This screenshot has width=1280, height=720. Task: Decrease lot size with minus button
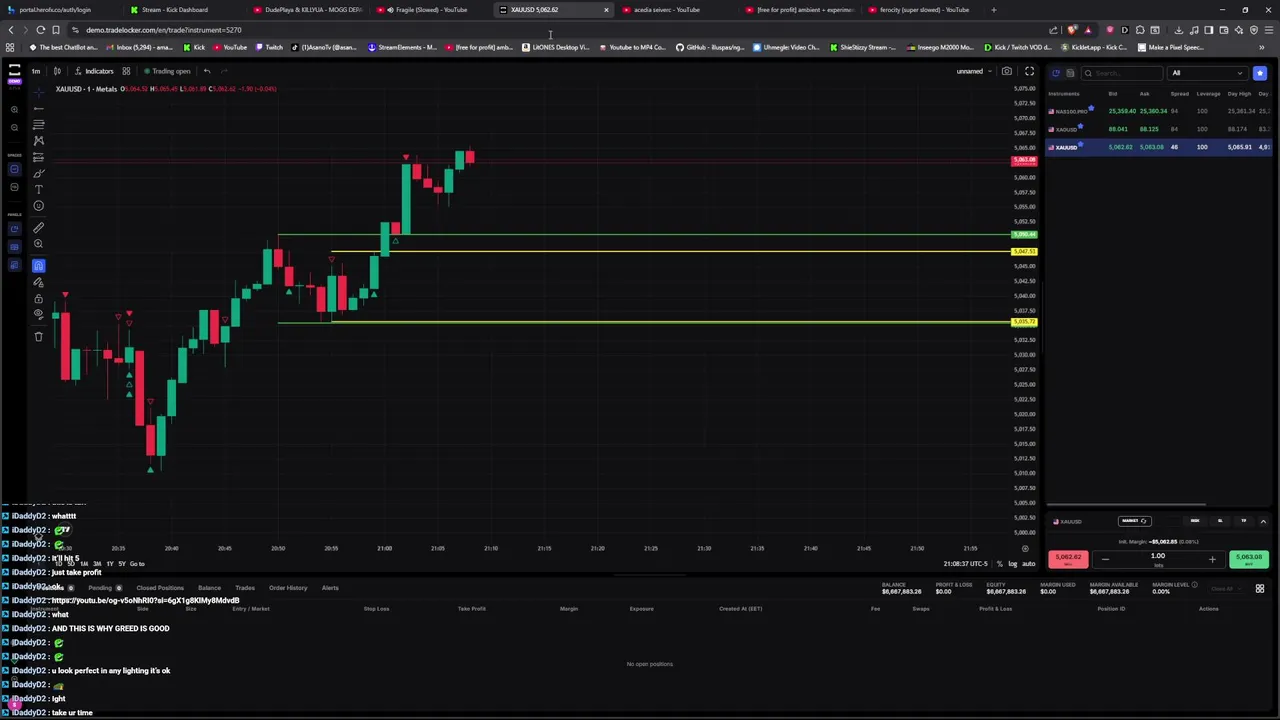pyautogui.click(x=1105, y=559)
